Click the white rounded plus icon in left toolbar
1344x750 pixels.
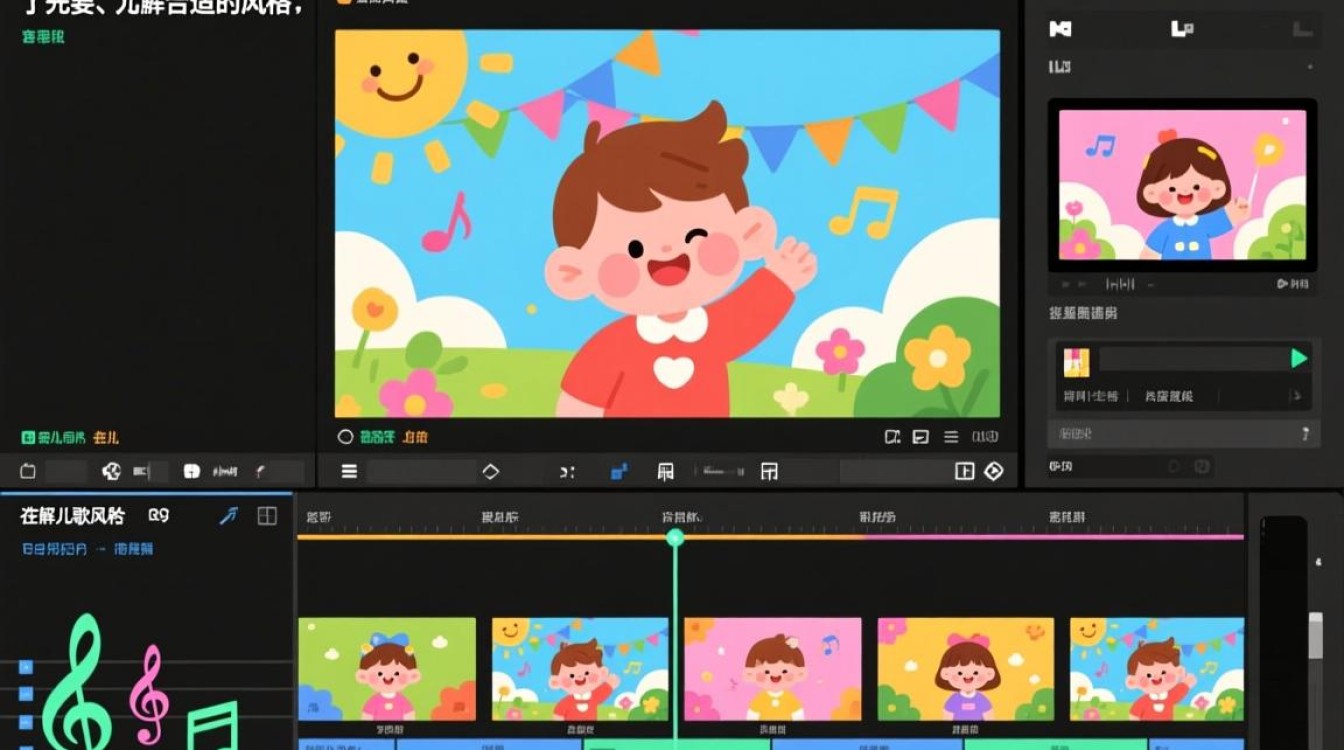click(191, 471)
